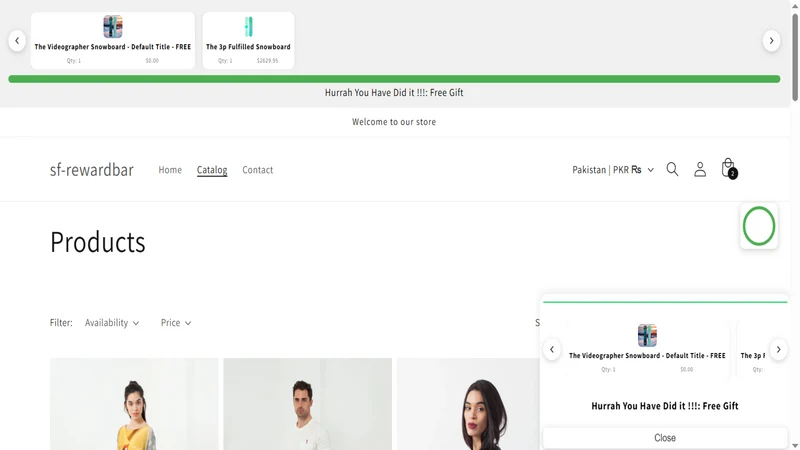The image size is (800, 450).
Task: Click Videographer Snowboard image in top bar
Action: tap(113, 27)
